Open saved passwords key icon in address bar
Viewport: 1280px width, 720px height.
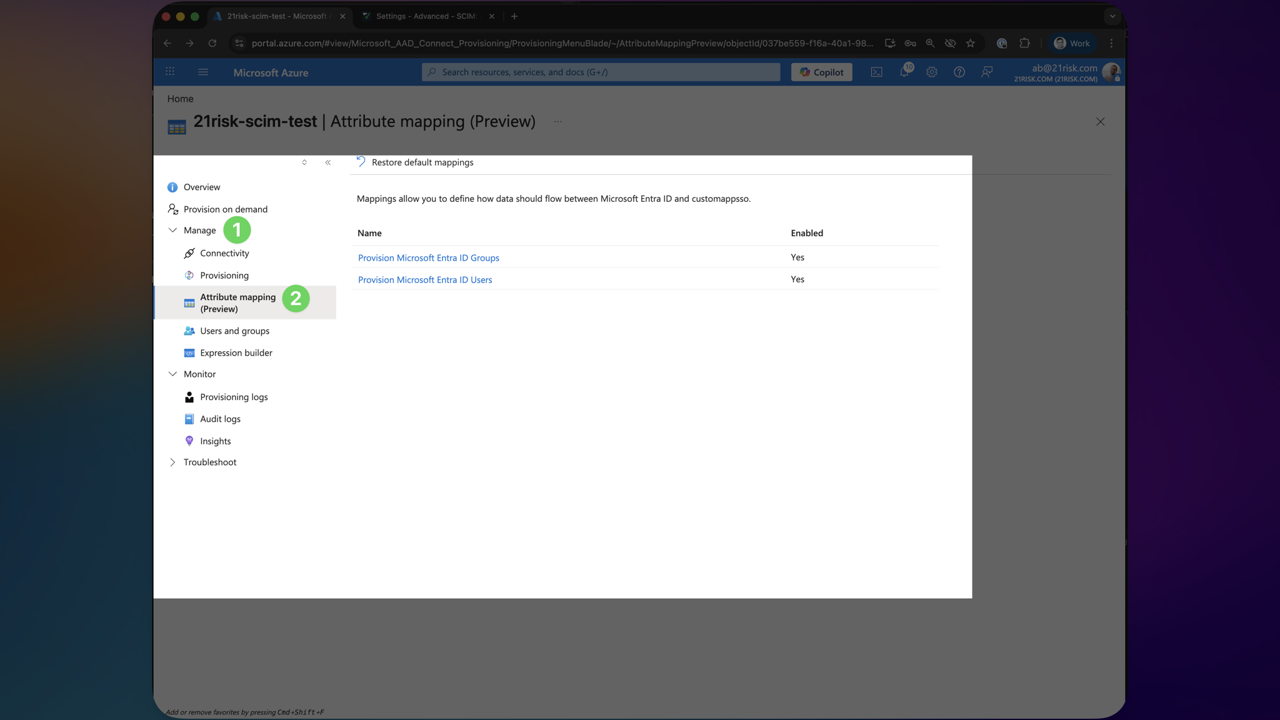(909, 43)
